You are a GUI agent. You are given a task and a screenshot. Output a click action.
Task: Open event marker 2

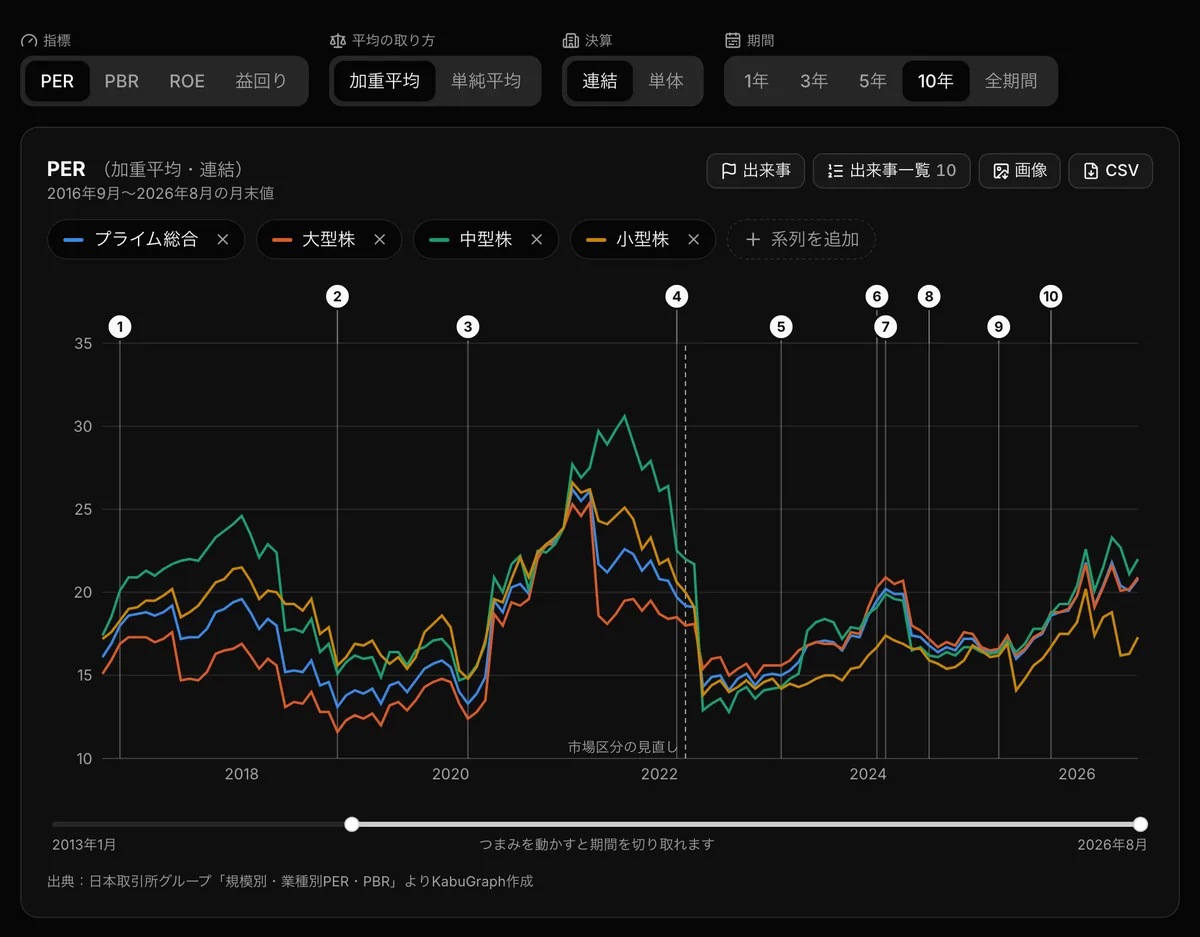(x=337, y=296)
